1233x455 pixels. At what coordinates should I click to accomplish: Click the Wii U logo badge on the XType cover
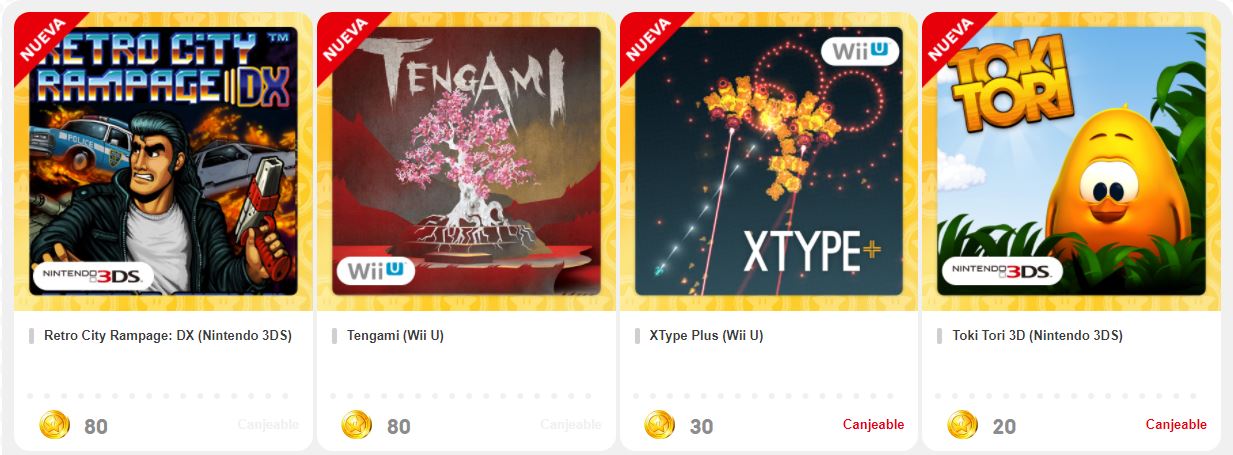859,50
